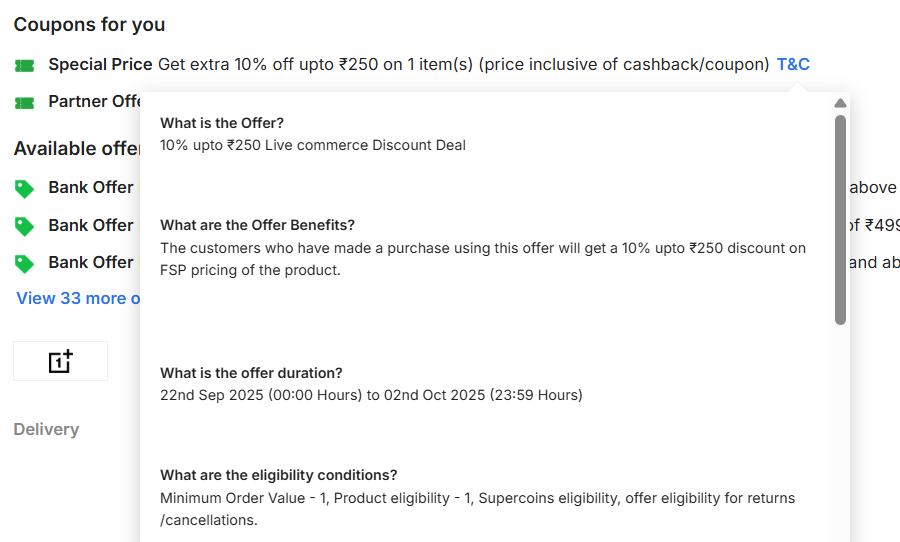
Task: Click the green coupon icon beside Special Price
Action: pyautogui.click(x=25, y=66)
